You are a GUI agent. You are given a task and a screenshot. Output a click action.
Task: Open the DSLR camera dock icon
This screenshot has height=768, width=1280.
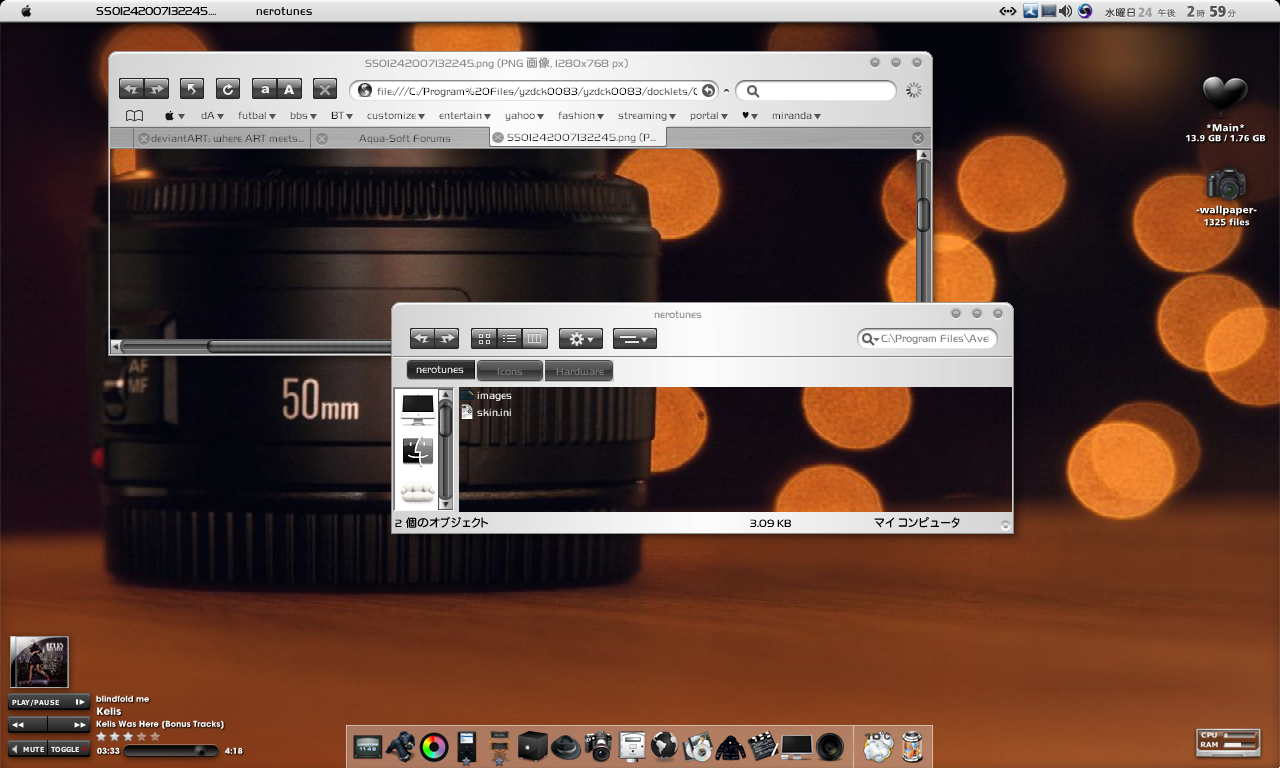pyautogui.click(x=598, y=746)
